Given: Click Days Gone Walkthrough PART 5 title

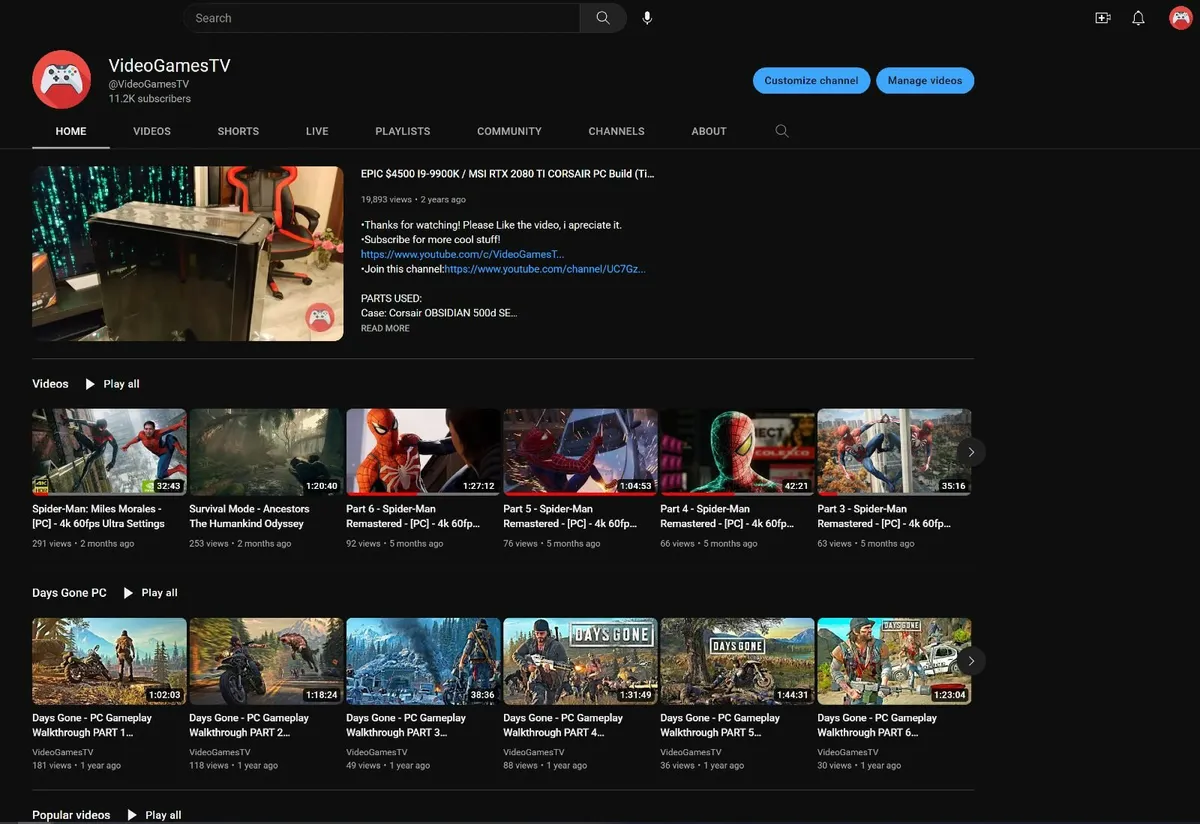Looking at the screenshot, I should pyautogui.click(x=720, y=725).
